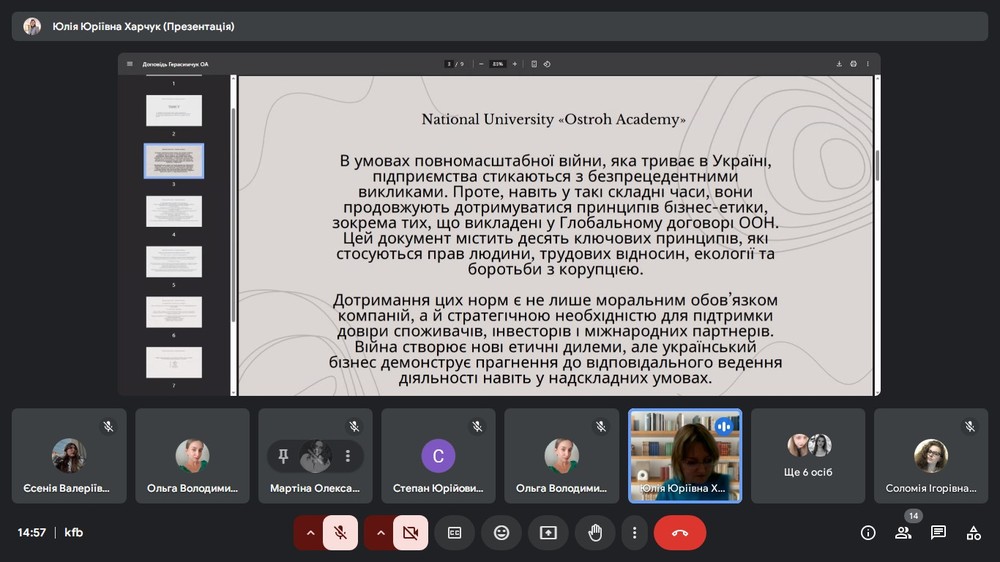Pin Мартіна's tile with pin icon
Screen dimensions: 1000x562
284,456
